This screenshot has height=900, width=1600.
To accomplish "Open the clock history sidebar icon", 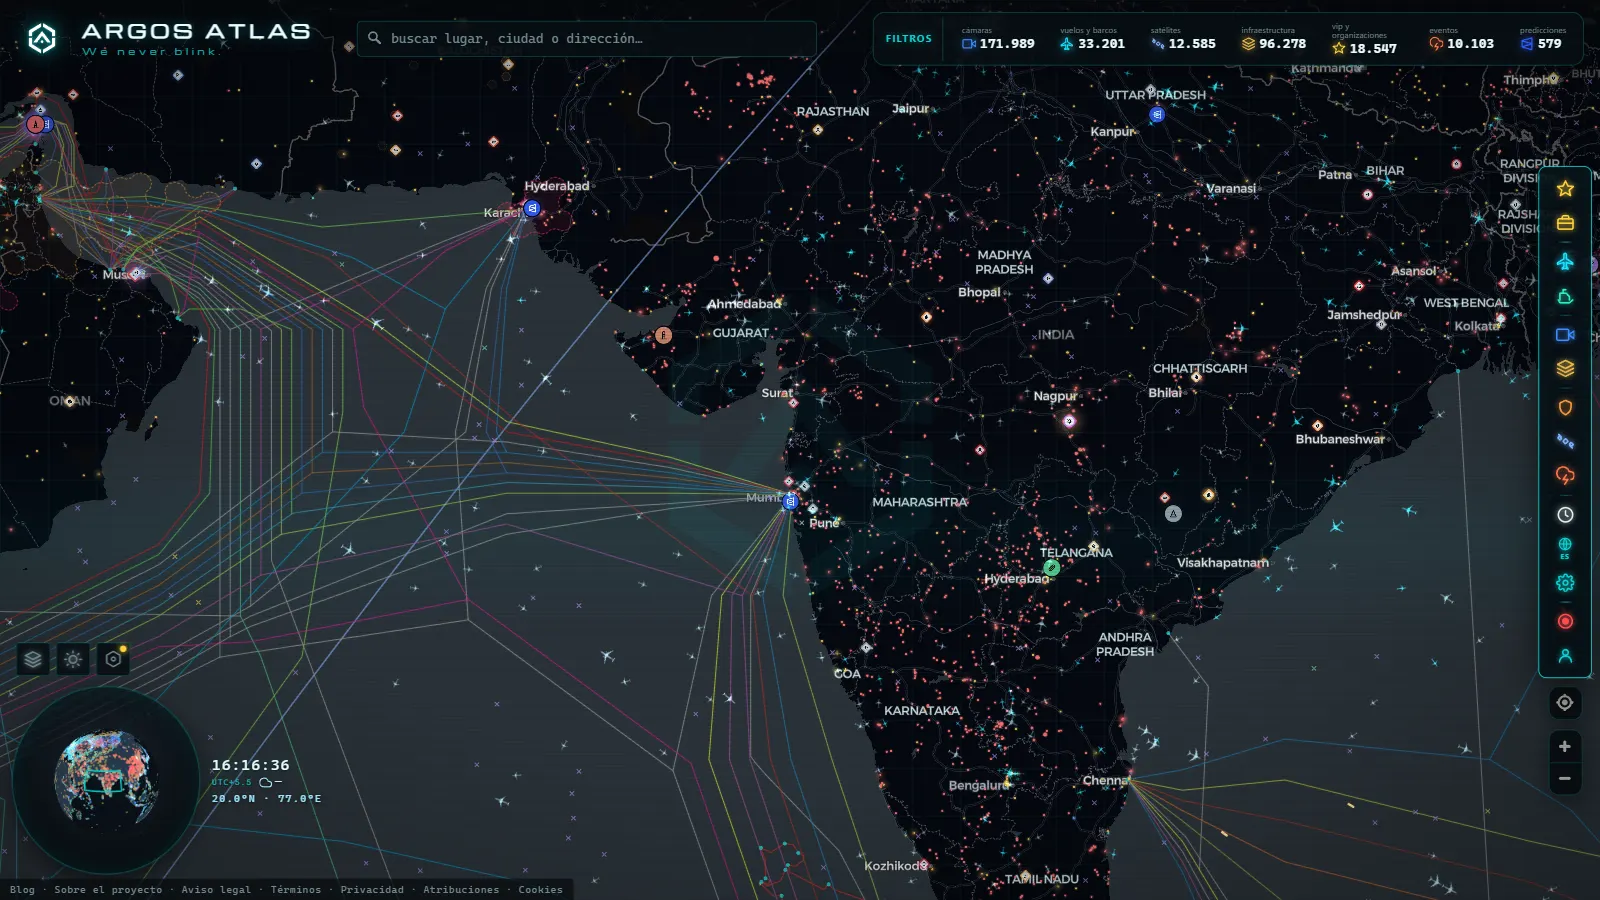I will (1565, 515).
